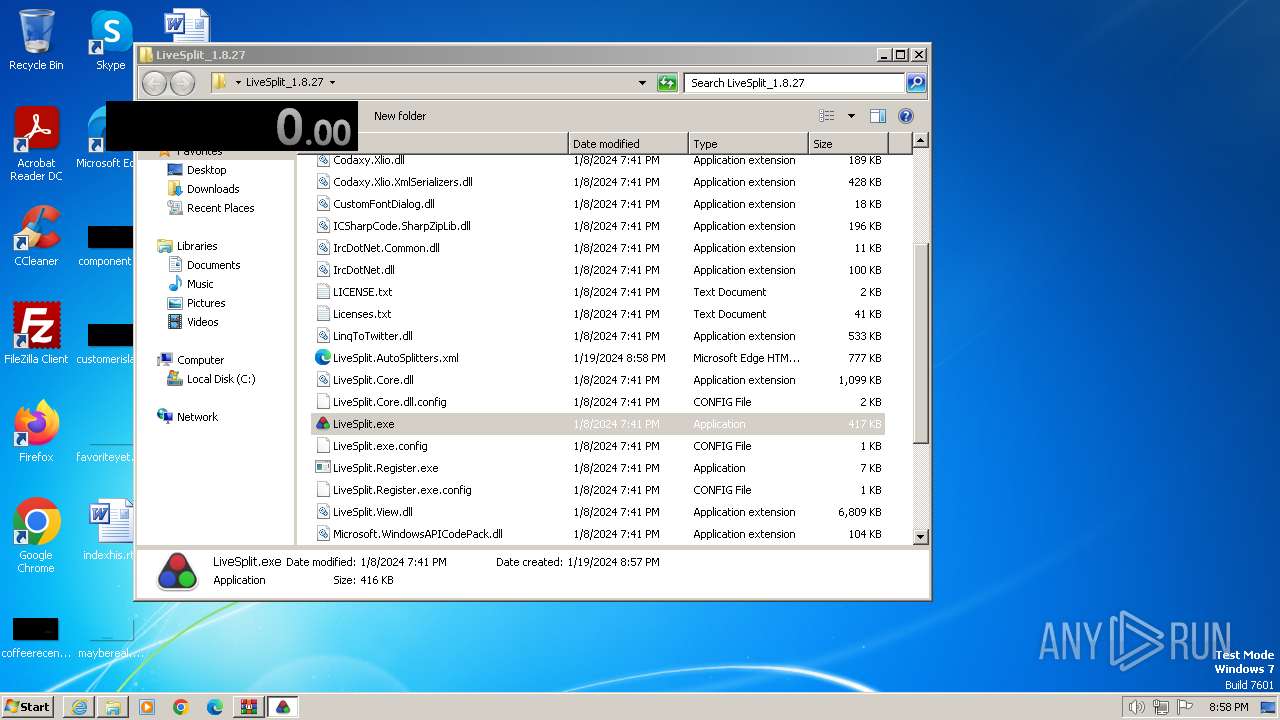1280x720 pixels.
Task: Click the LiveSplit.exe.config file icon
Action: (x=323, y=446)
